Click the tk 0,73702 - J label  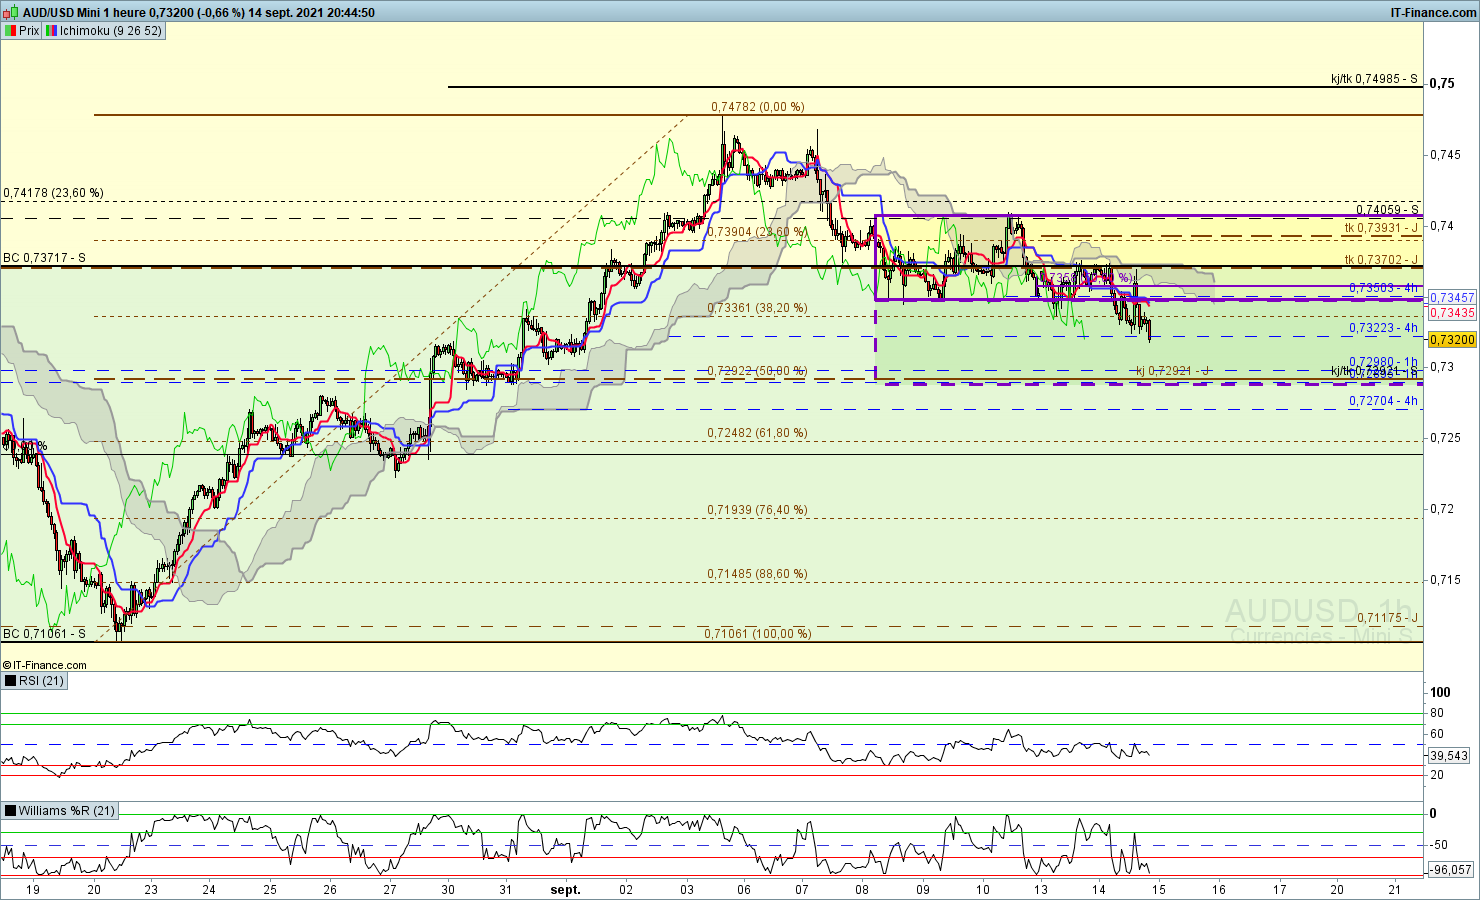[x=1381, y=260]
